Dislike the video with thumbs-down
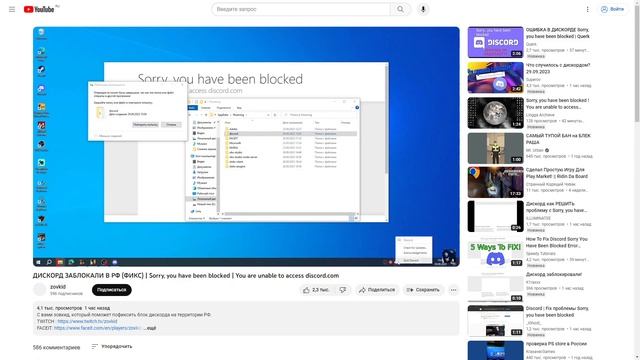This screenshot has width=640, height=360. tap(342, 290)
